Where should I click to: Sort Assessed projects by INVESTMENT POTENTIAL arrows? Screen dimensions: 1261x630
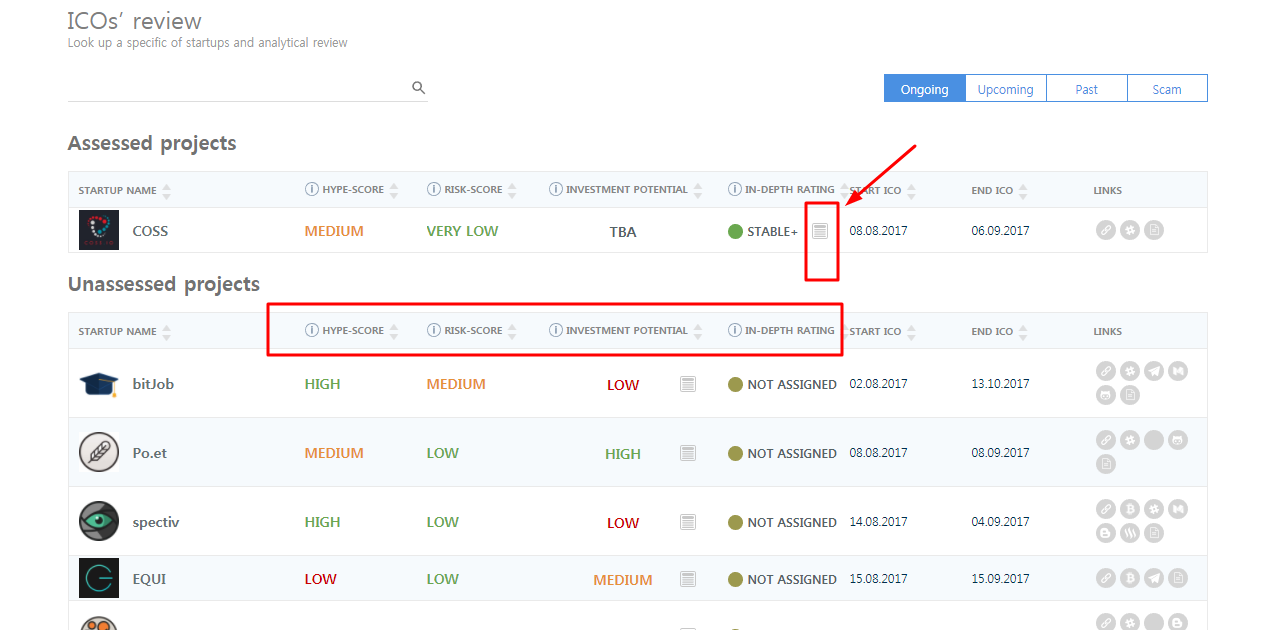click(698, 190)
